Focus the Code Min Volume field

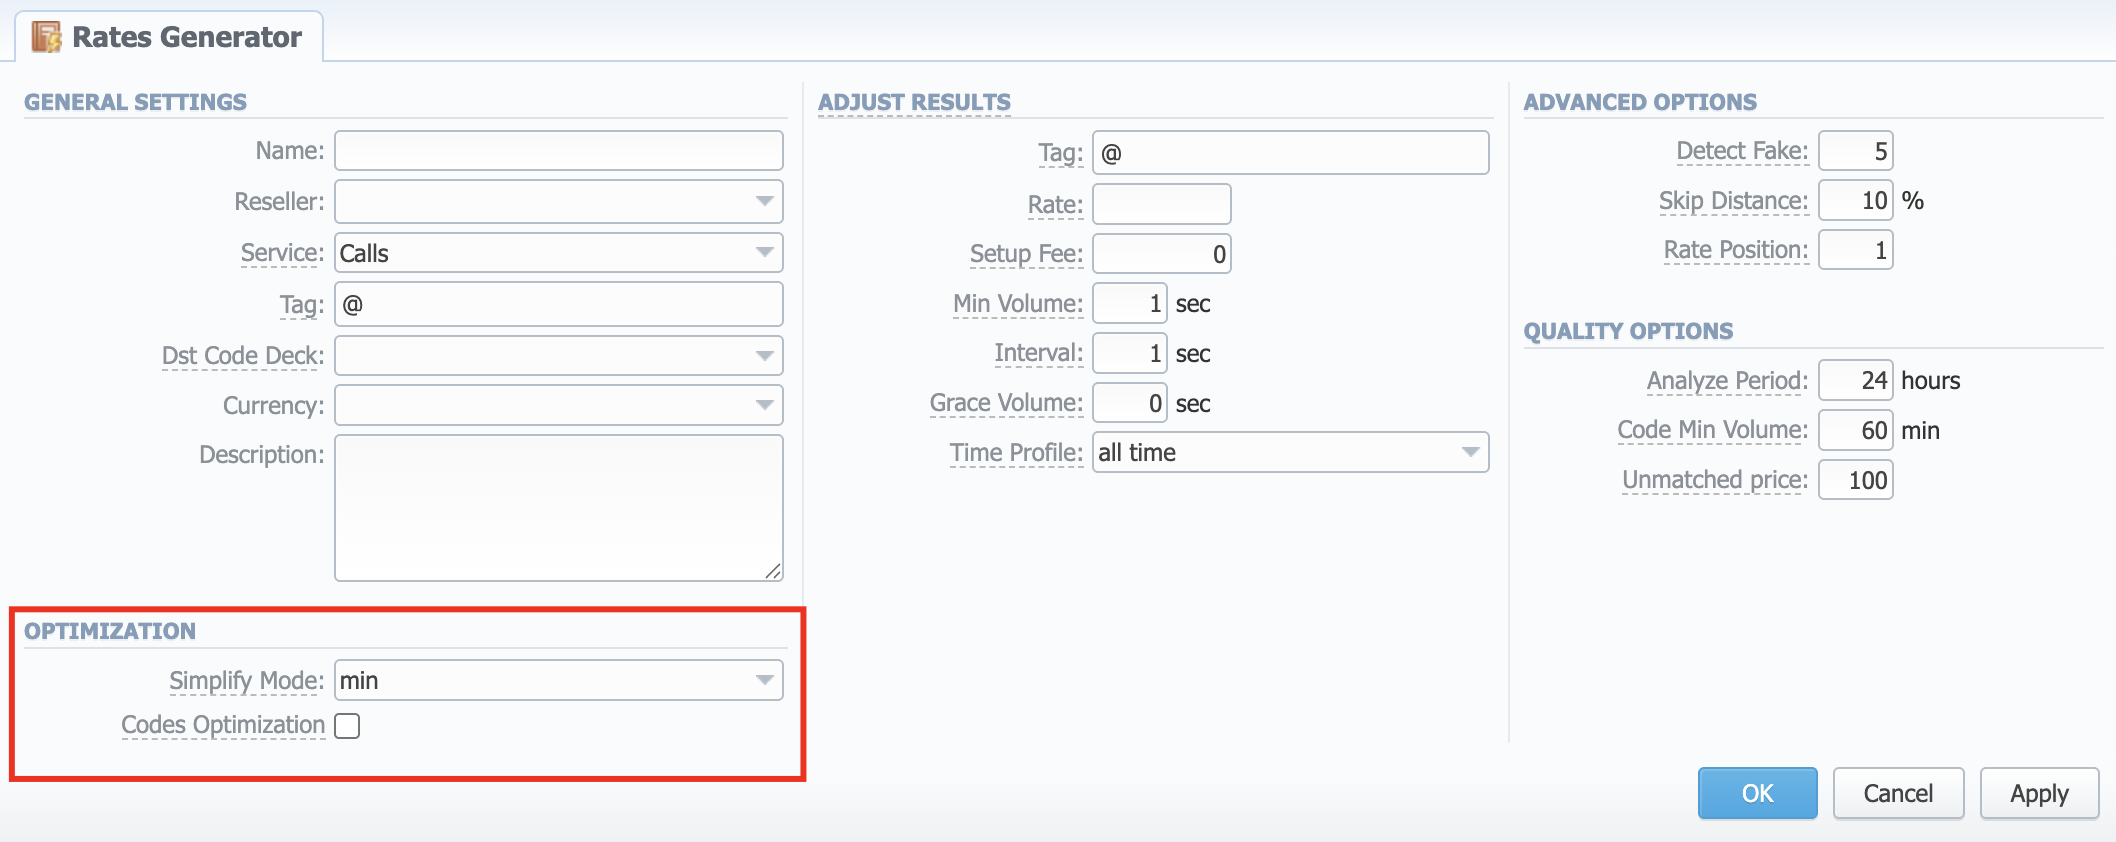pyautogui.click(x=1855, y=430)
